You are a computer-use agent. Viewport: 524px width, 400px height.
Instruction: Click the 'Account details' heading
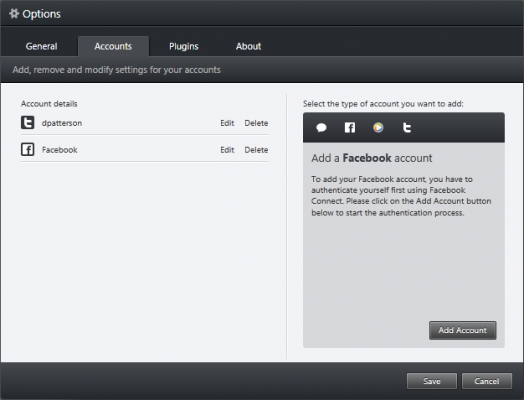pyautogui.click(x=49, y=104)
